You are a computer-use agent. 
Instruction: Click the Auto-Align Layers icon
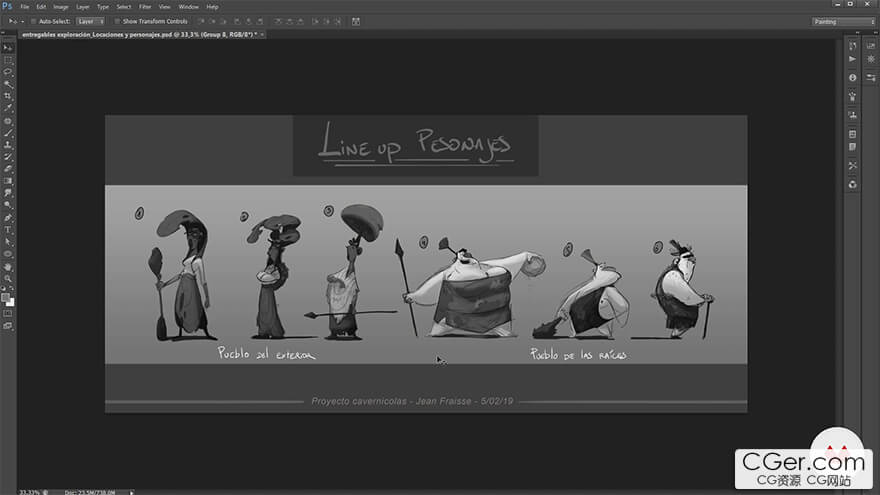356,21
